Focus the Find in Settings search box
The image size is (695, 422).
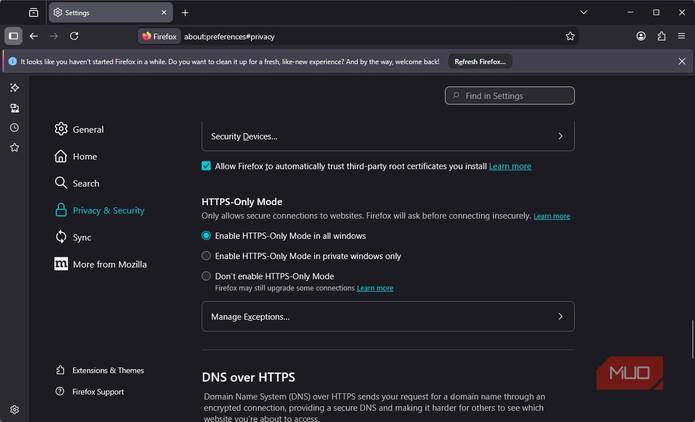(510, 96)
